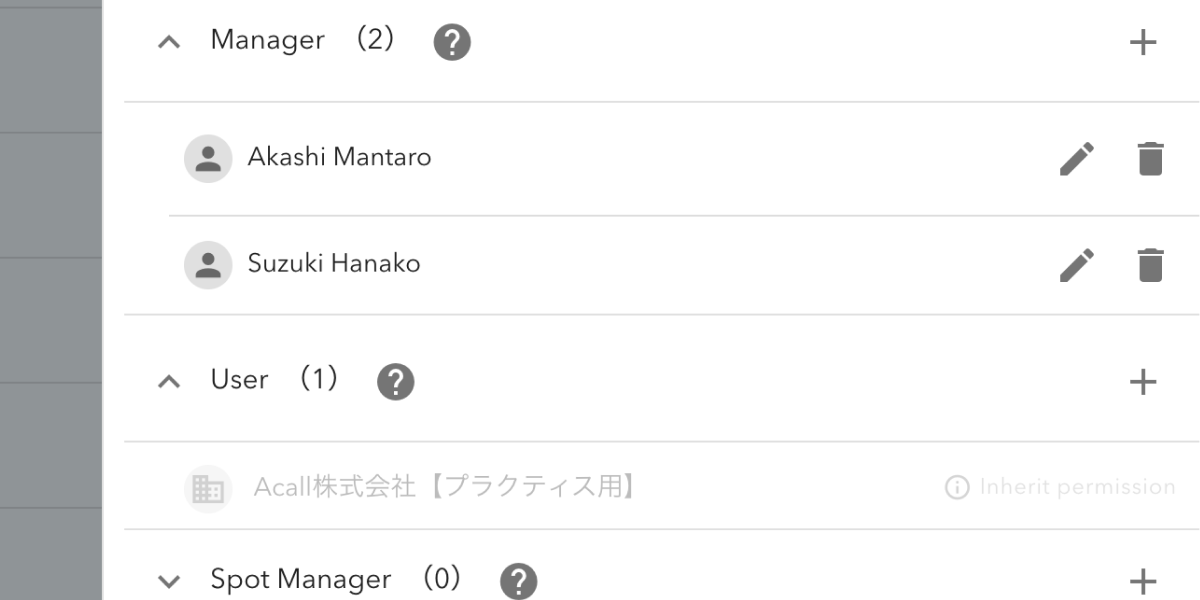Collapse the Manager section chevron
Viewport: 1200px width, 600px height.
[169, 42]
